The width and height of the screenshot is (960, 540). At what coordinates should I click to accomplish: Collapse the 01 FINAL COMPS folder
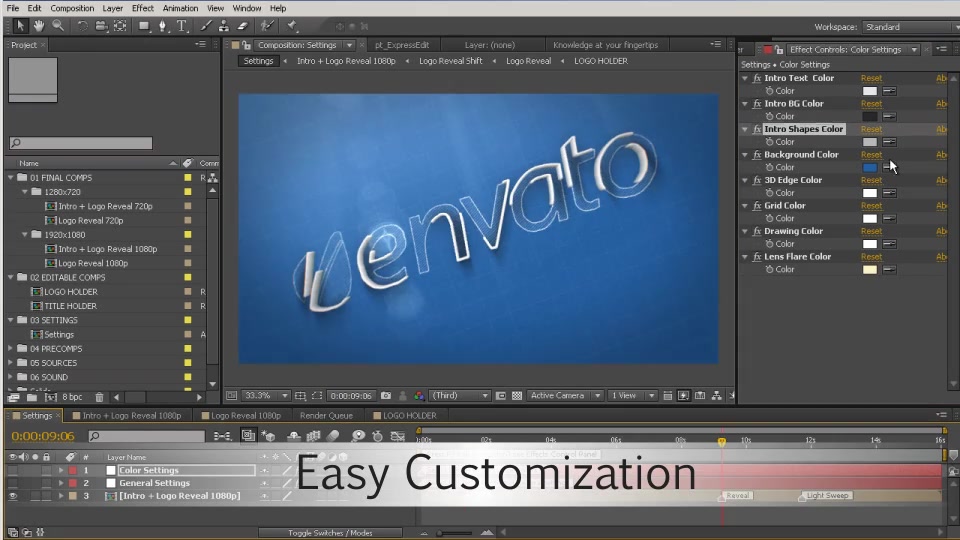tap(10, 178)
